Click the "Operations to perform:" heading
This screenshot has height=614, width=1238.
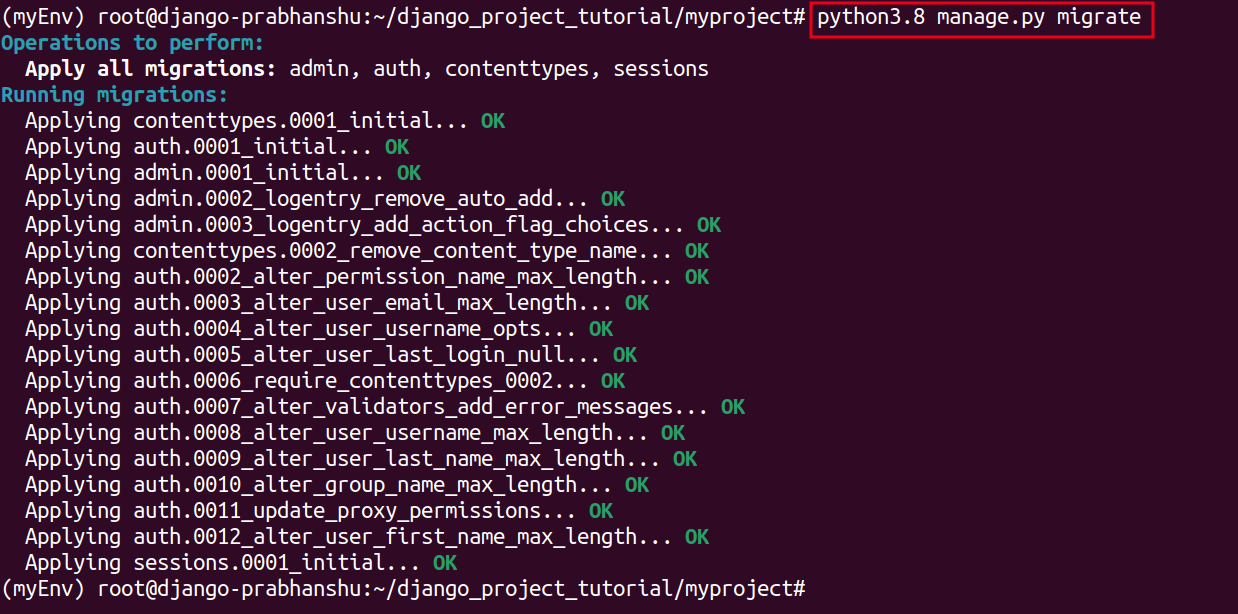click(x=133, y=44)
